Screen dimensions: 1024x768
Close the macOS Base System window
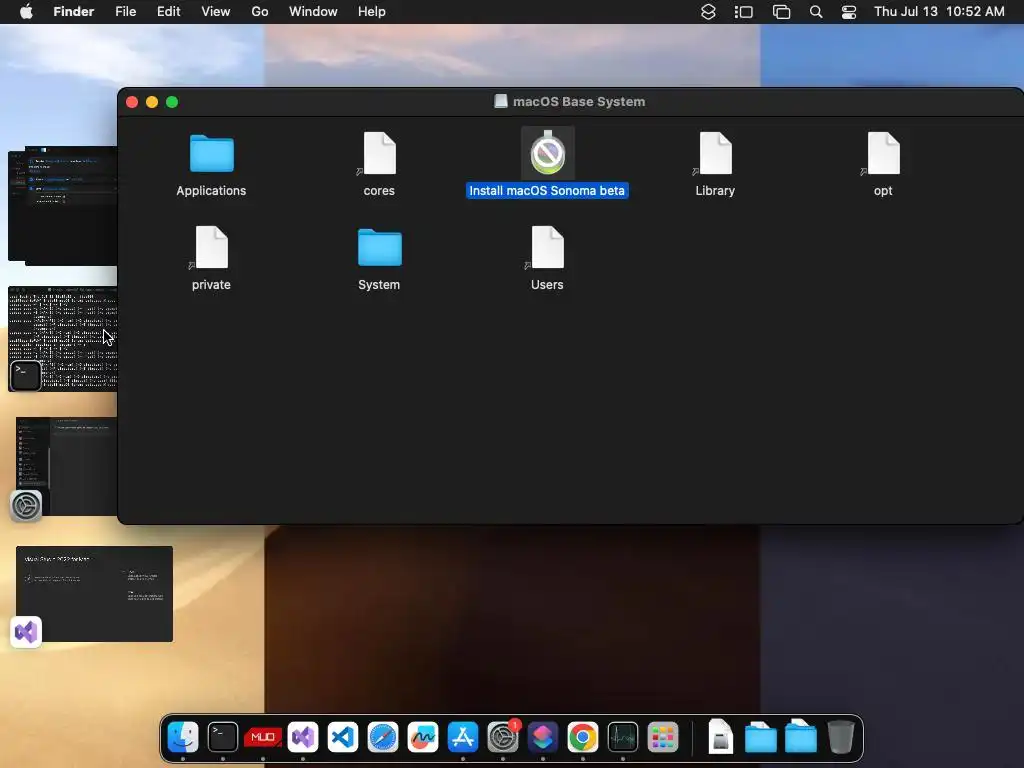[132, 102]
